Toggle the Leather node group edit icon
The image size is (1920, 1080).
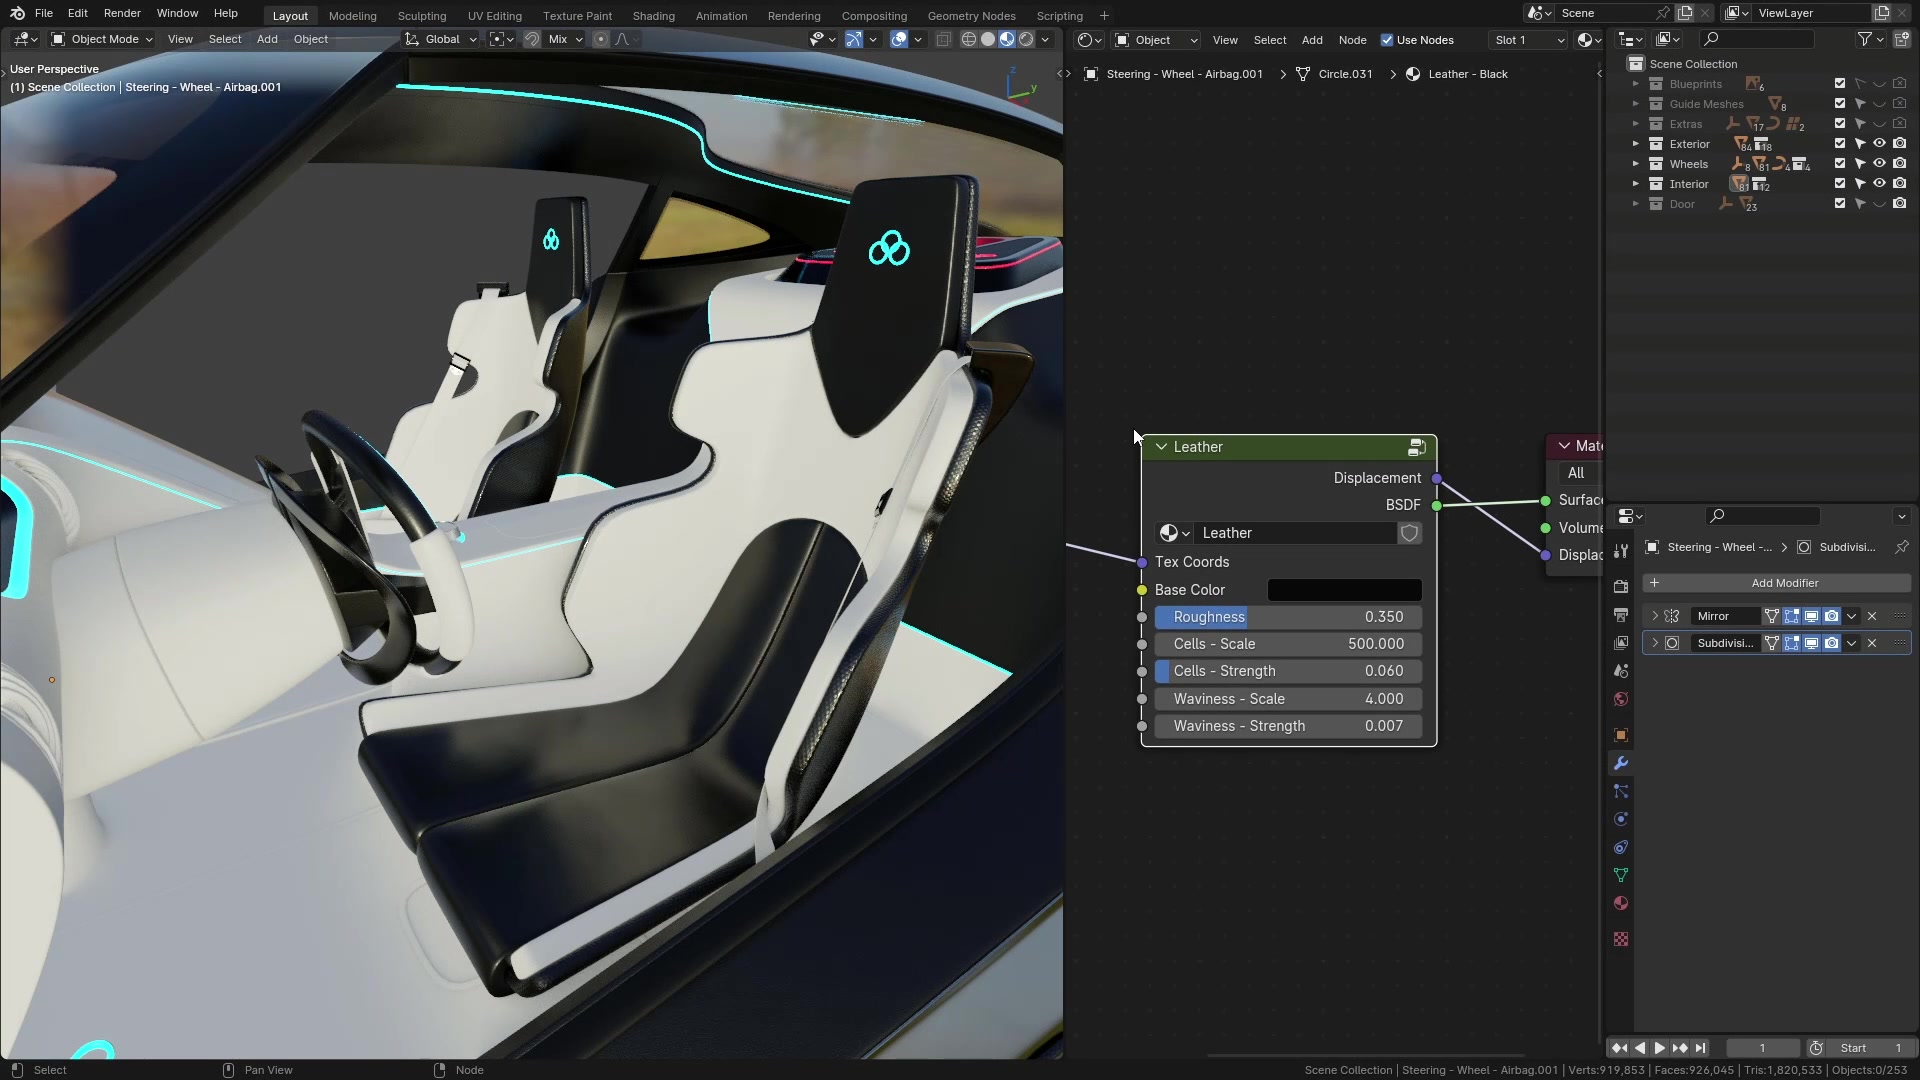[1417, 447]
